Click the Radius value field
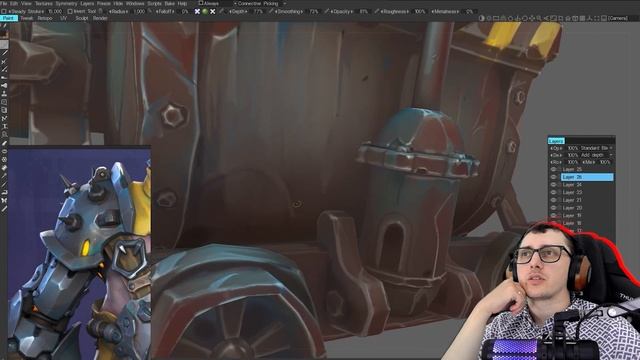 click(139, 11)
